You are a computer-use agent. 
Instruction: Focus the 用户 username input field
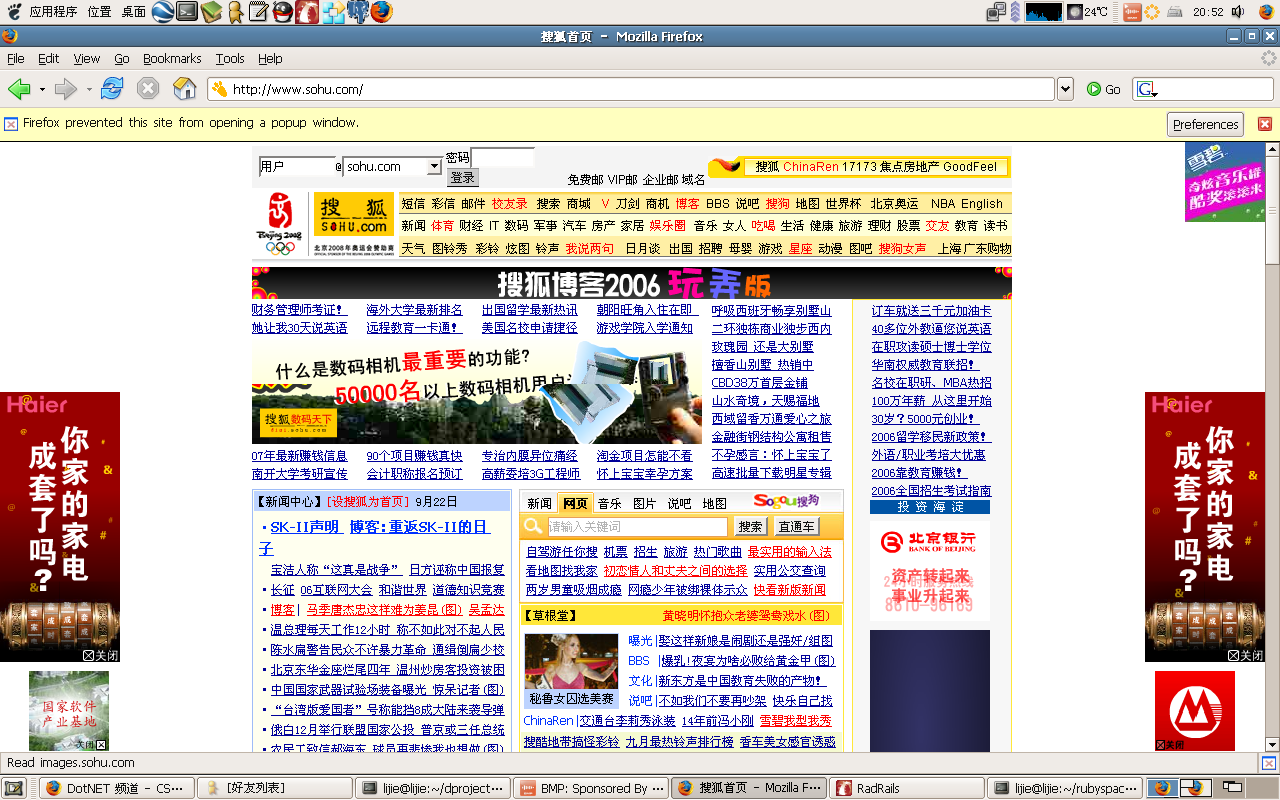point(296,167)
